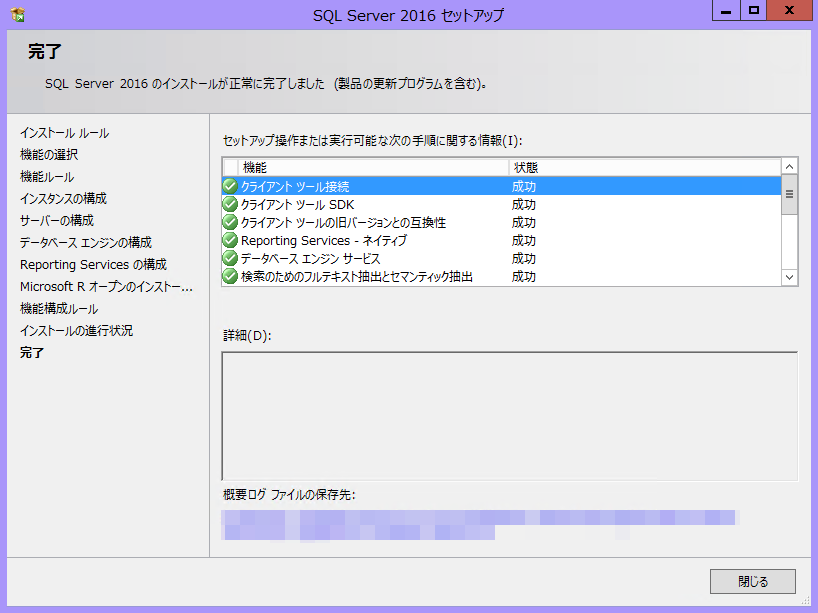
Task: Click green checkmark beside データベース エンジン サービス
Action: pyautogui.click(x=230, y=258)
